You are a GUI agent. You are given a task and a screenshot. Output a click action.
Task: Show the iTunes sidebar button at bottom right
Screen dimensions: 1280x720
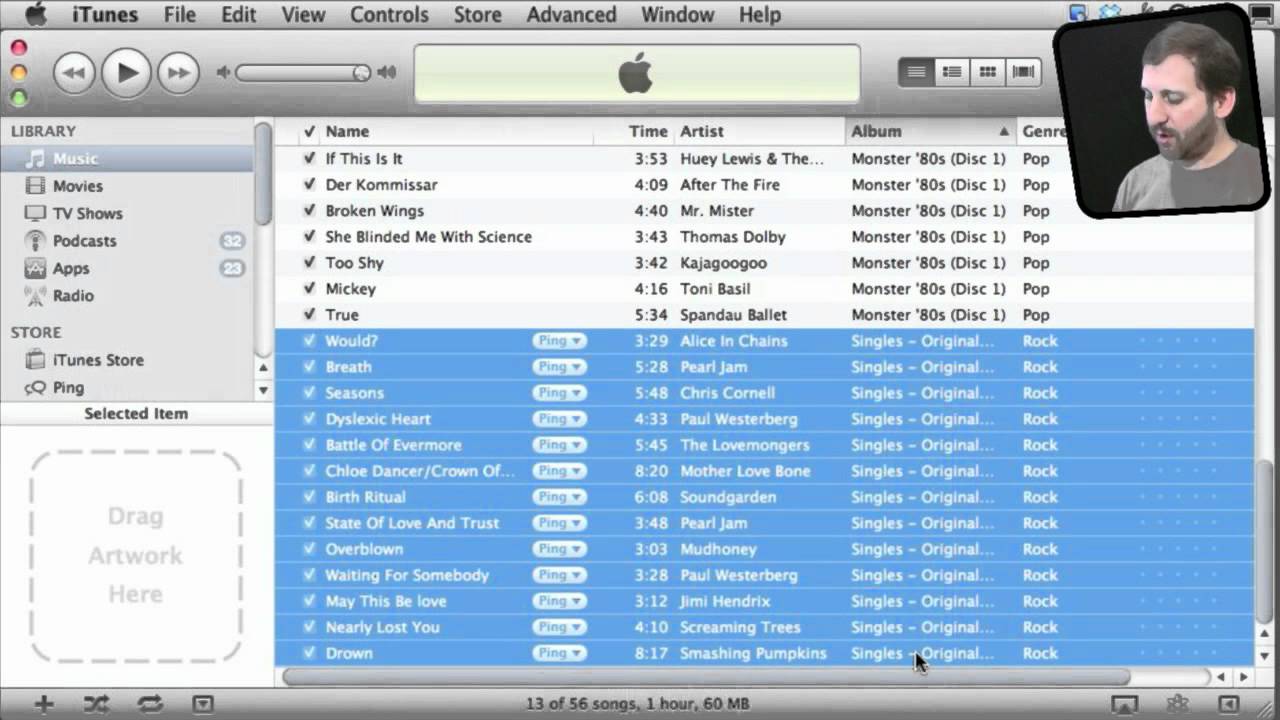tap(1229, 704)
